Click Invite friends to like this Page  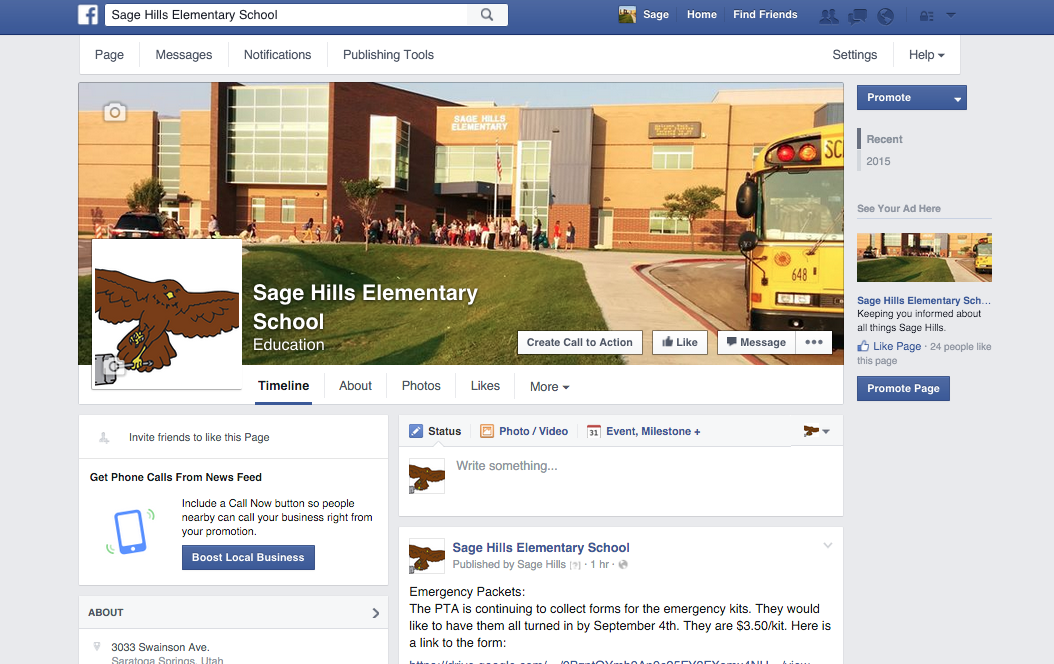coord(199,438)
